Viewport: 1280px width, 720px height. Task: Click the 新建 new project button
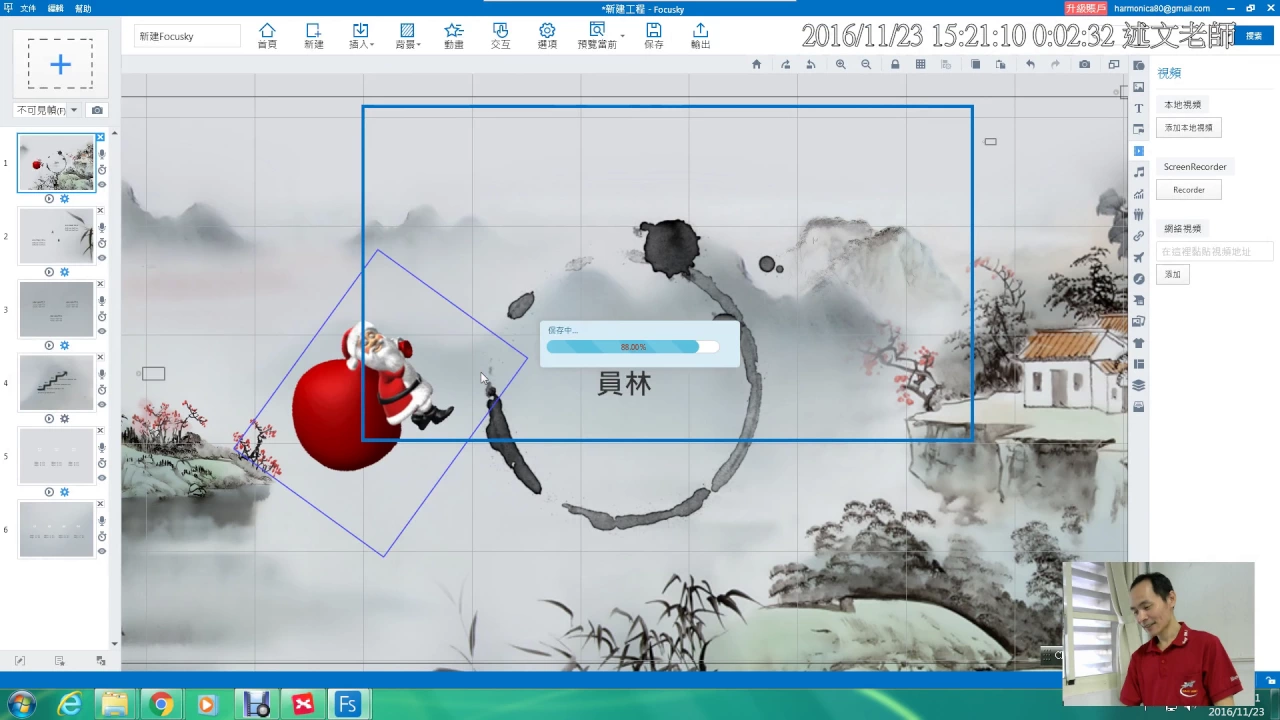pos(314,36)
